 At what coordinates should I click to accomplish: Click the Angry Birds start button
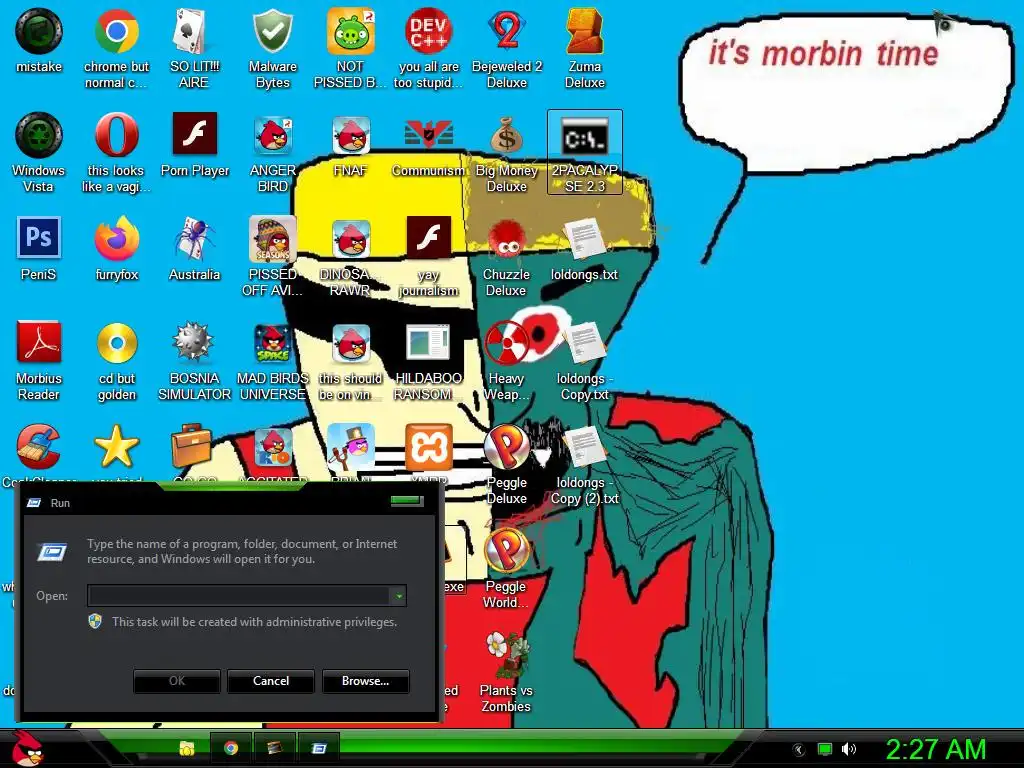pos(28,748)
